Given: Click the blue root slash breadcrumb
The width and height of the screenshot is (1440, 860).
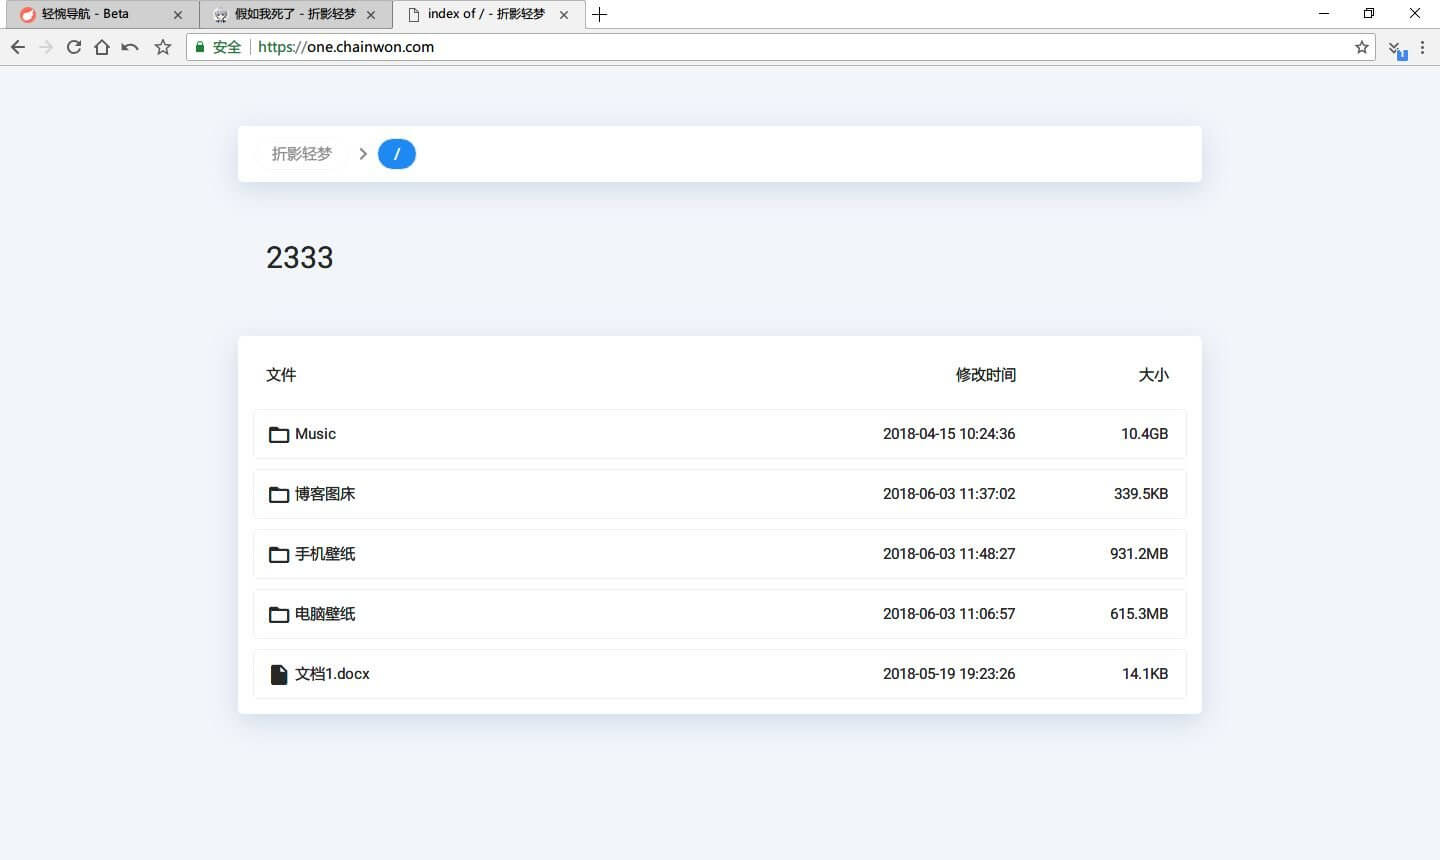Looking at the screenshot, I should [397, 154].
